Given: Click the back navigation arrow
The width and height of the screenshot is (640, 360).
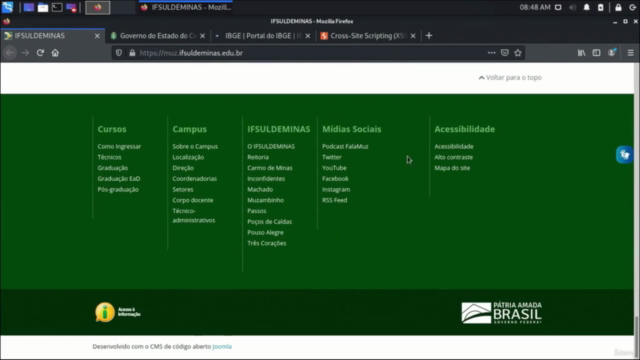Looking at the screenshot, I should tap(10, 53).
